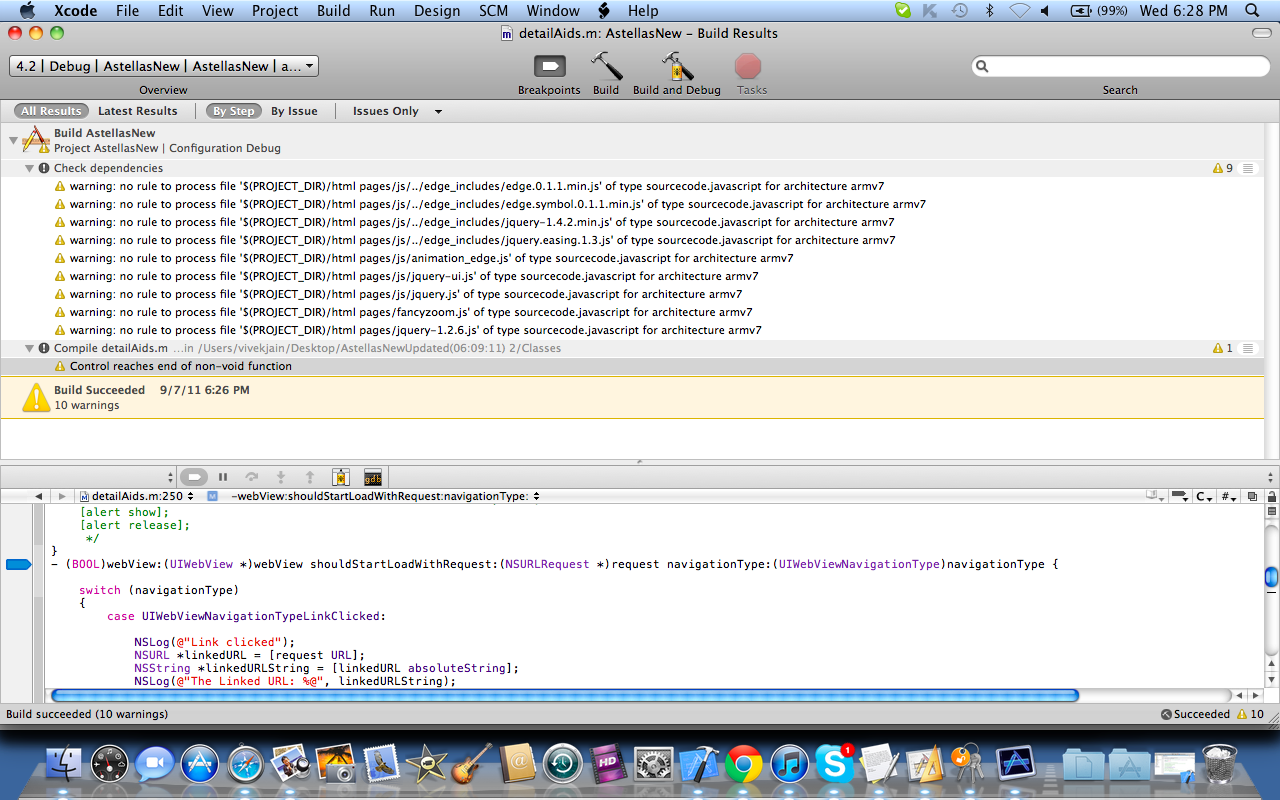Screen dimensions: 1280x800
Task: Open Xcode from the Dock
Action: (699, 765)
